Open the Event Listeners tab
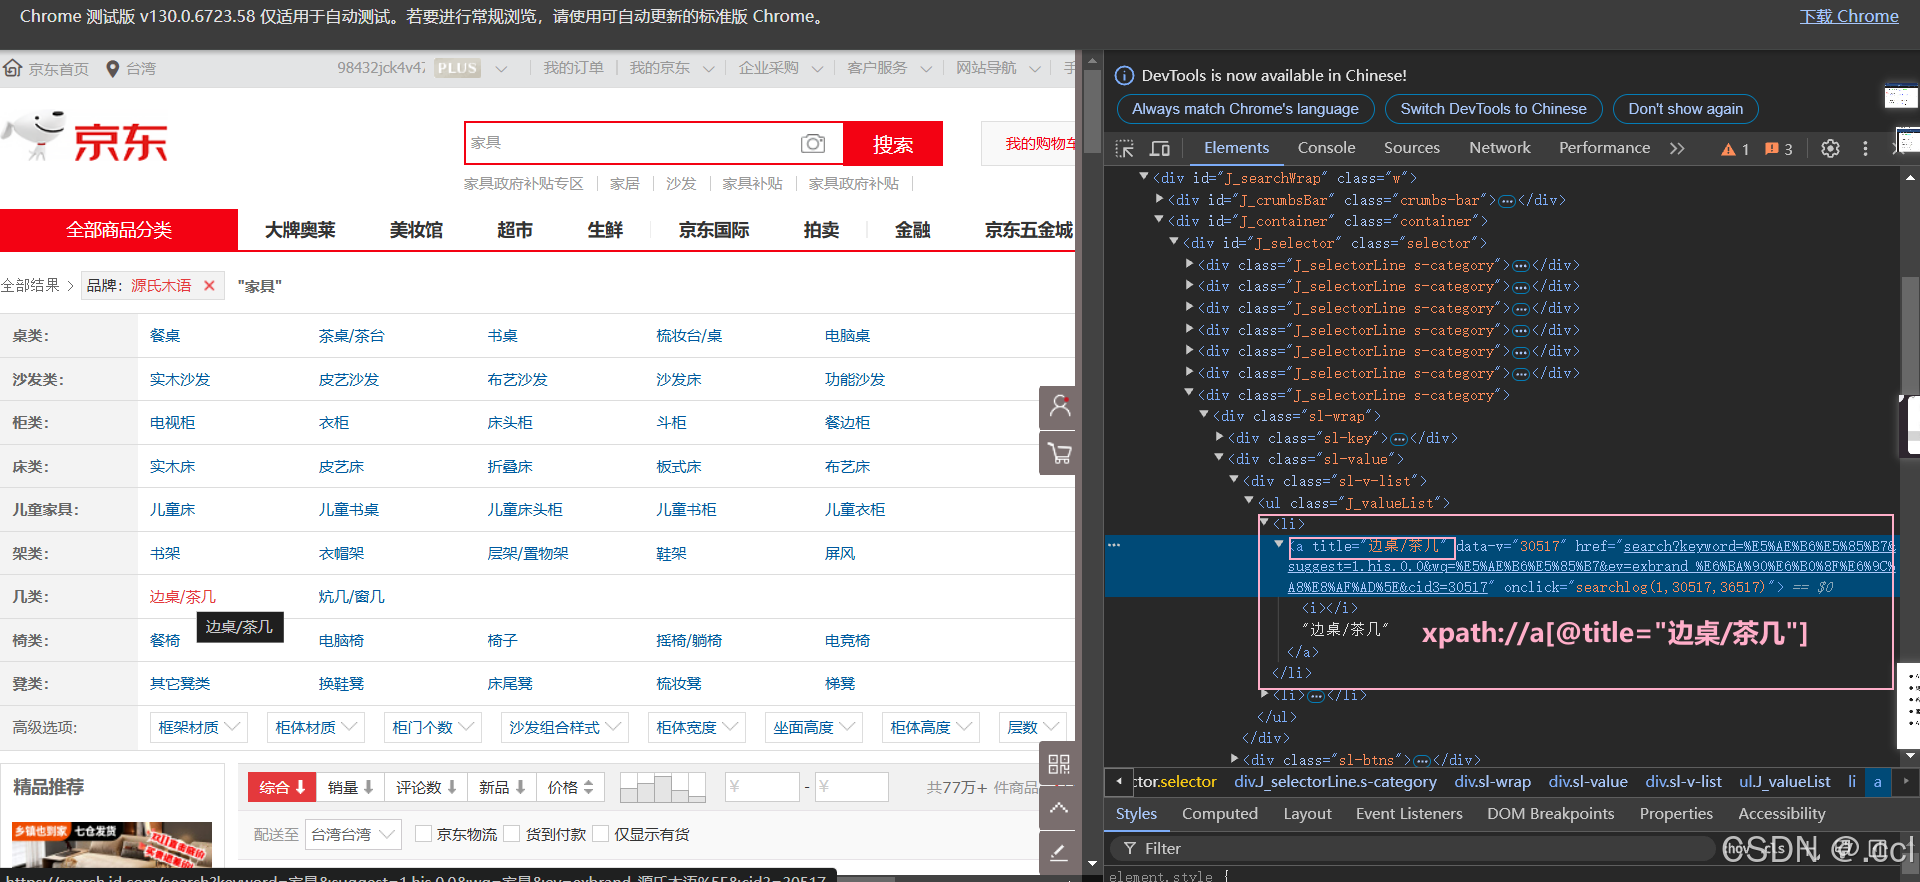The width and height of the screenshot is (1920, 882). (1409, 814)
